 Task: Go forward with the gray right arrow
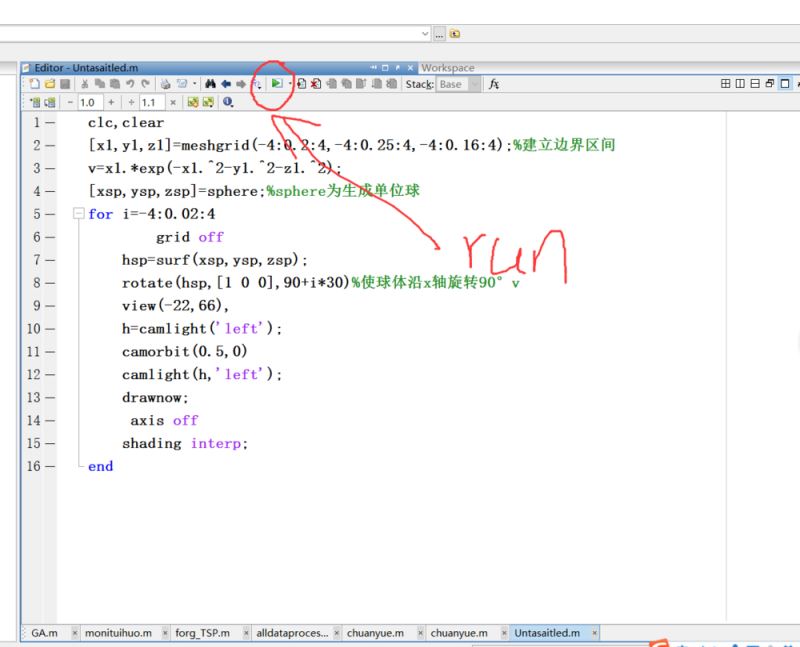tap(241, 84)
